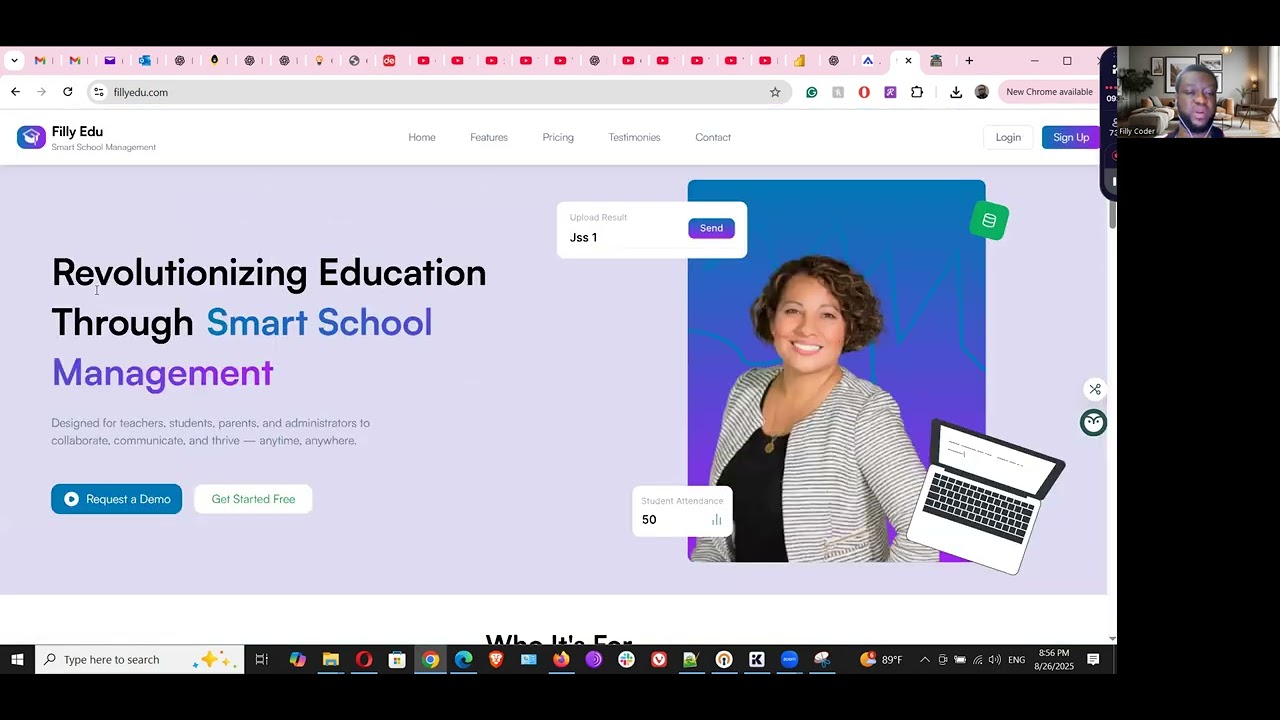Click the Login button

1008,137
